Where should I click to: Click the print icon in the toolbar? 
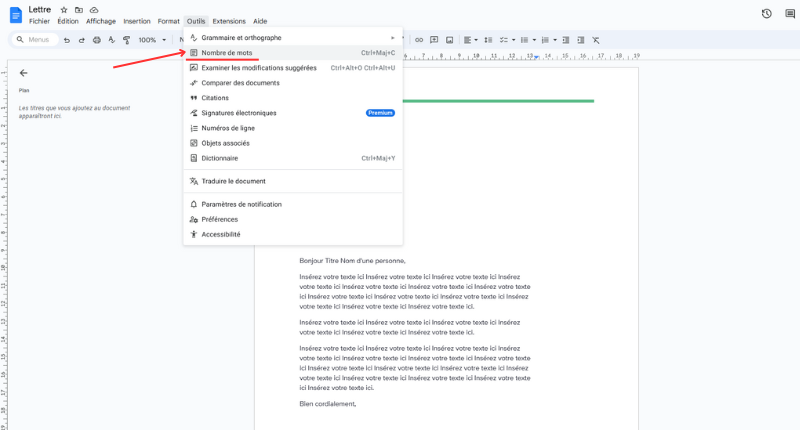click(97, 40)
